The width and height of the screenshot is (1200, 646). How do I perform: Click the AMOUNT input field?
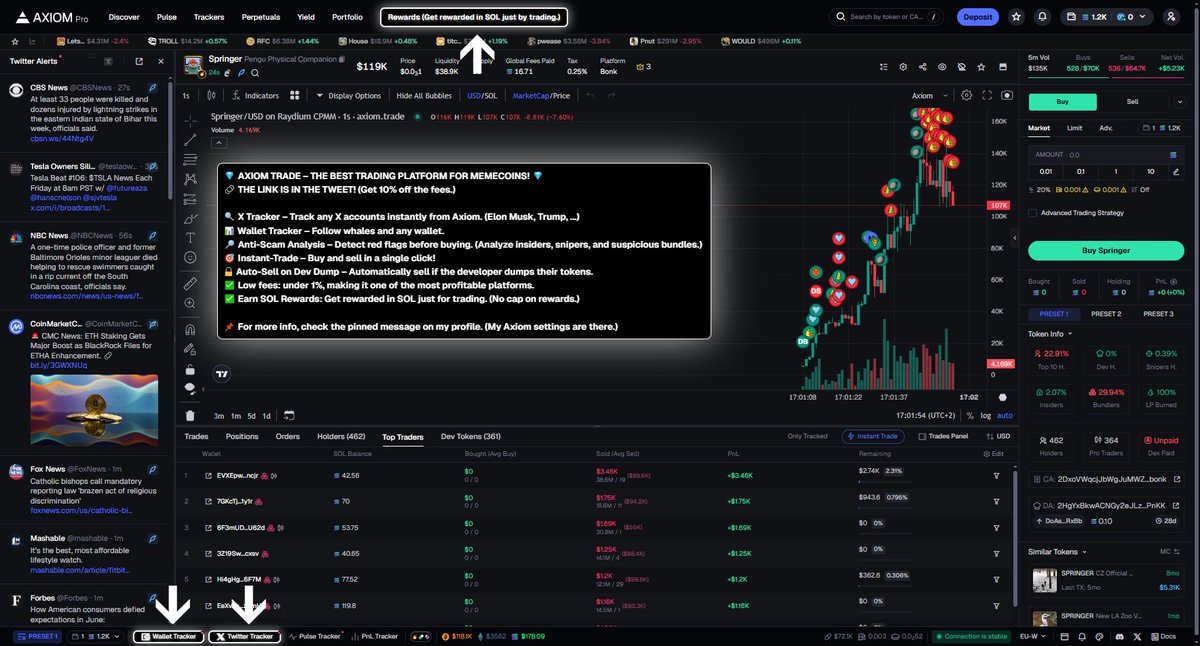[x=1106, y=155]
